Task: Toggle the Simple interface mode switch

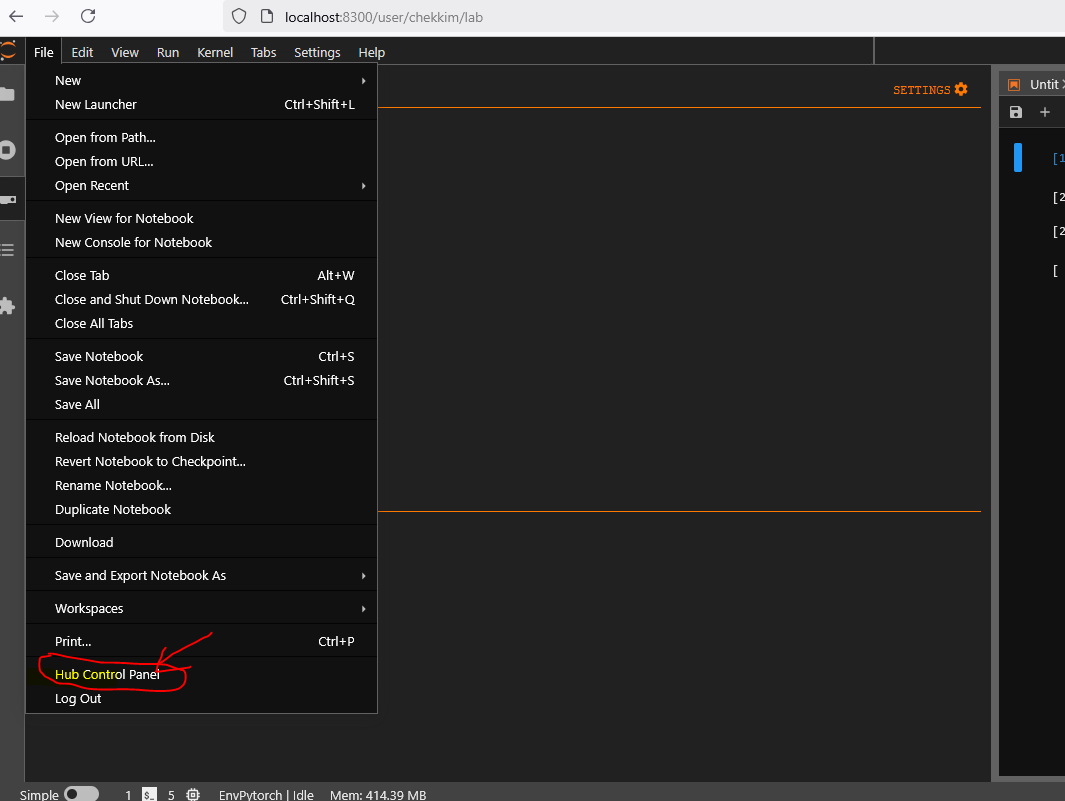Action: [81, 794]
